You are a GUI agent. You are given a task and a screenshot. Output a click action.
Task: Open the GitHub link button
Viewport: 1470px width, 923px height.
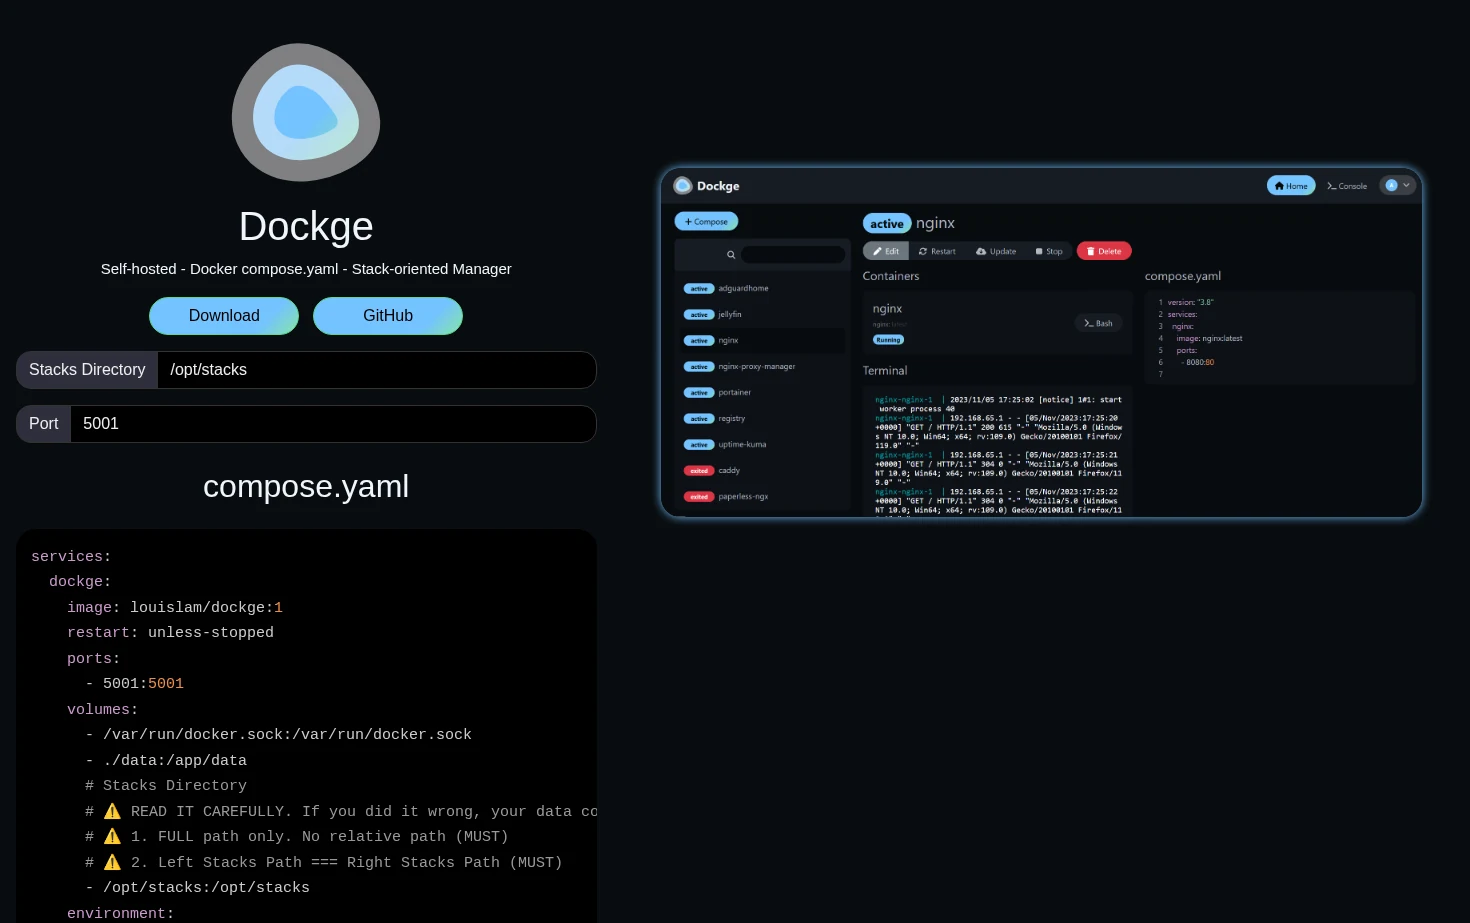[x=388, y=316]
